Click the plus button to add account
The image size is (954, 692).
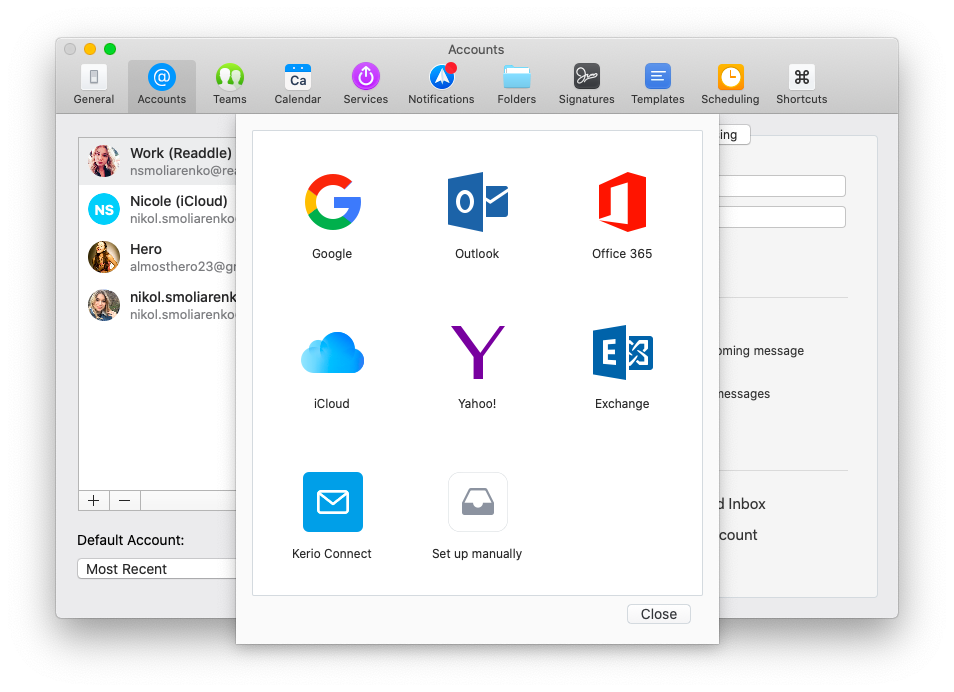[94, 500]
